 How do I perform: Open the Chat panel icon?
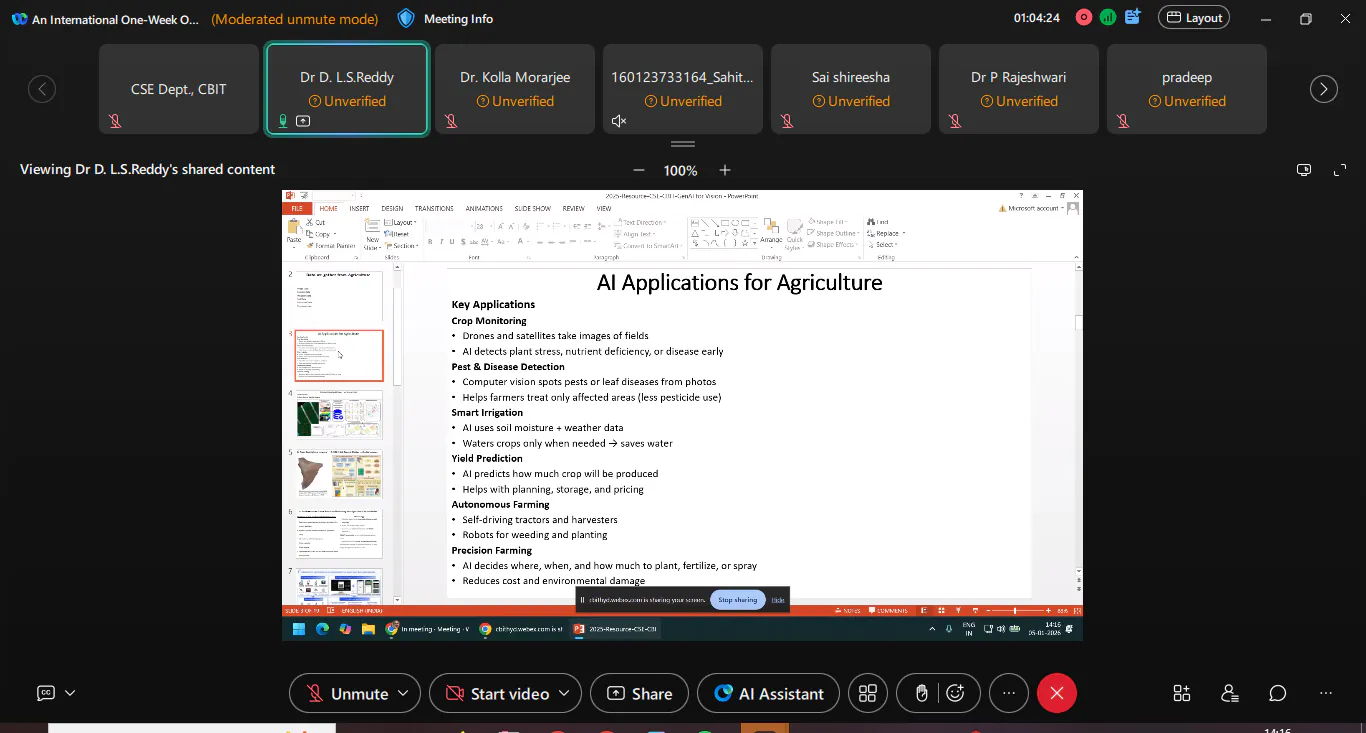click(1278, 693)
